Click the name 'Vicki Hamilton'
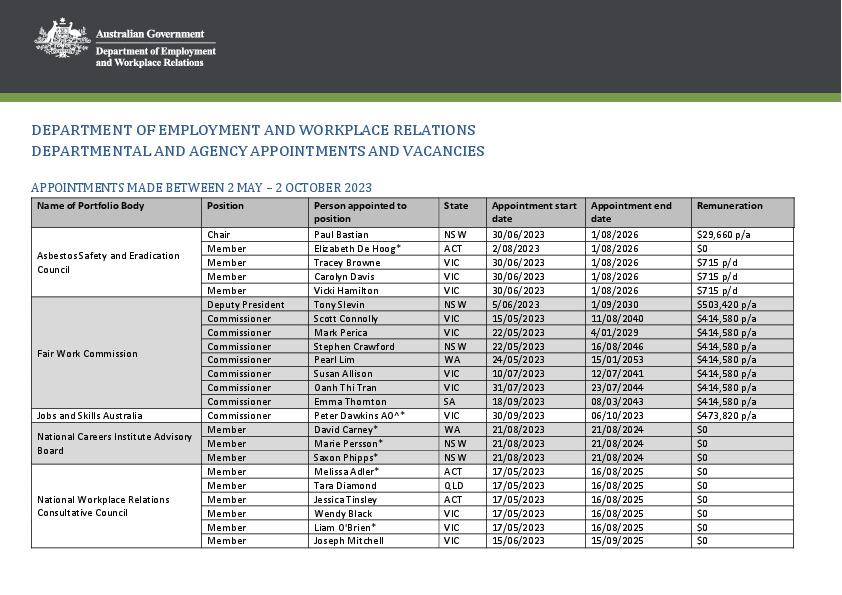This screenshot has height=595, width=842. pos(346,291)
